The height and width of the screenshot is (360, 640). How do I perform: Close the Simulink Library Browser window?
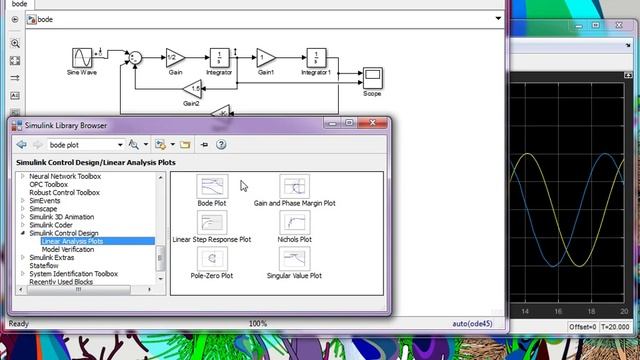point(372,122)
